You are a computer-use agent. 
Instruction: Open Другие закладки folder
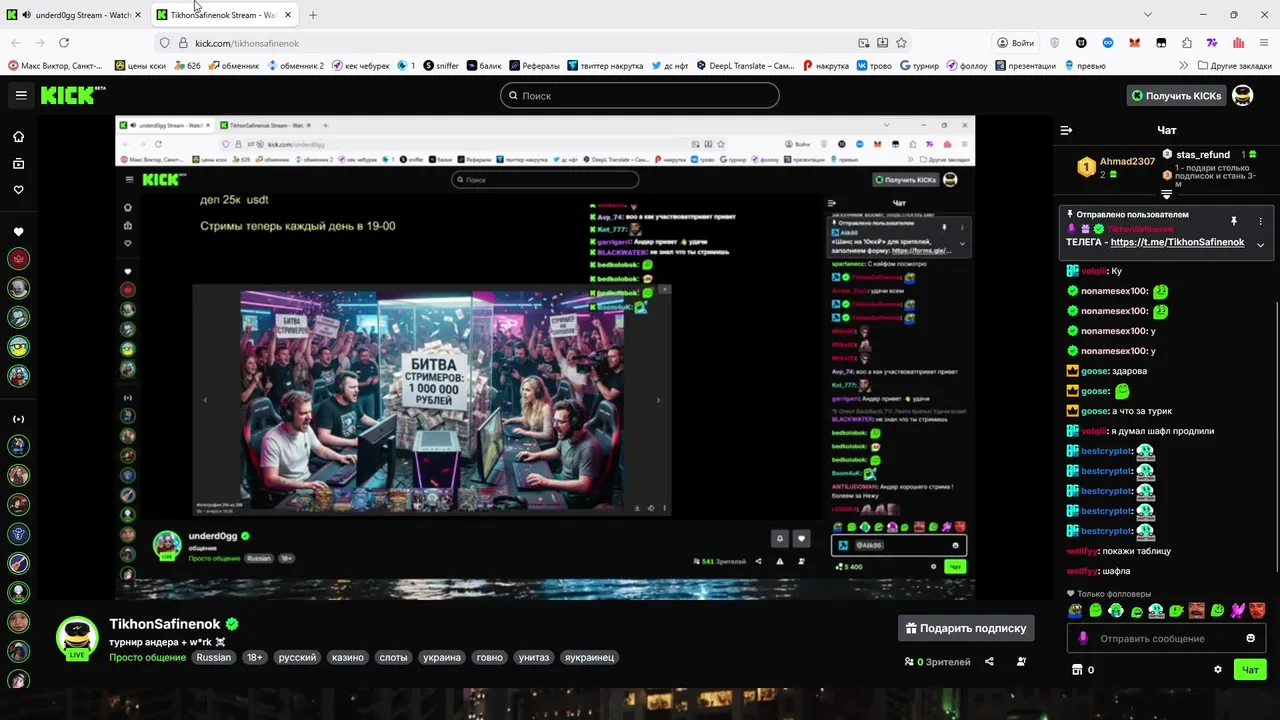tap(1234, 66)
